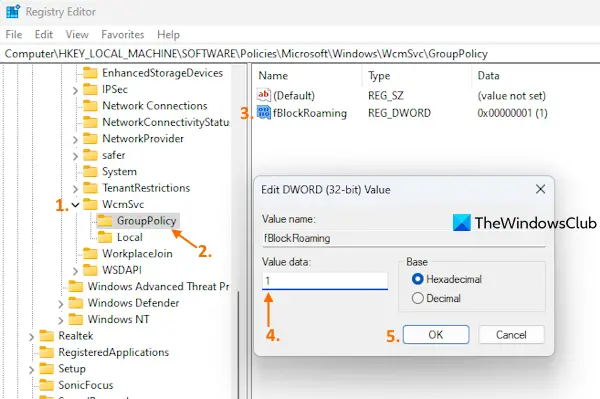
Task: Expand the TenantRestrictions key
Action: coord(75,189)
